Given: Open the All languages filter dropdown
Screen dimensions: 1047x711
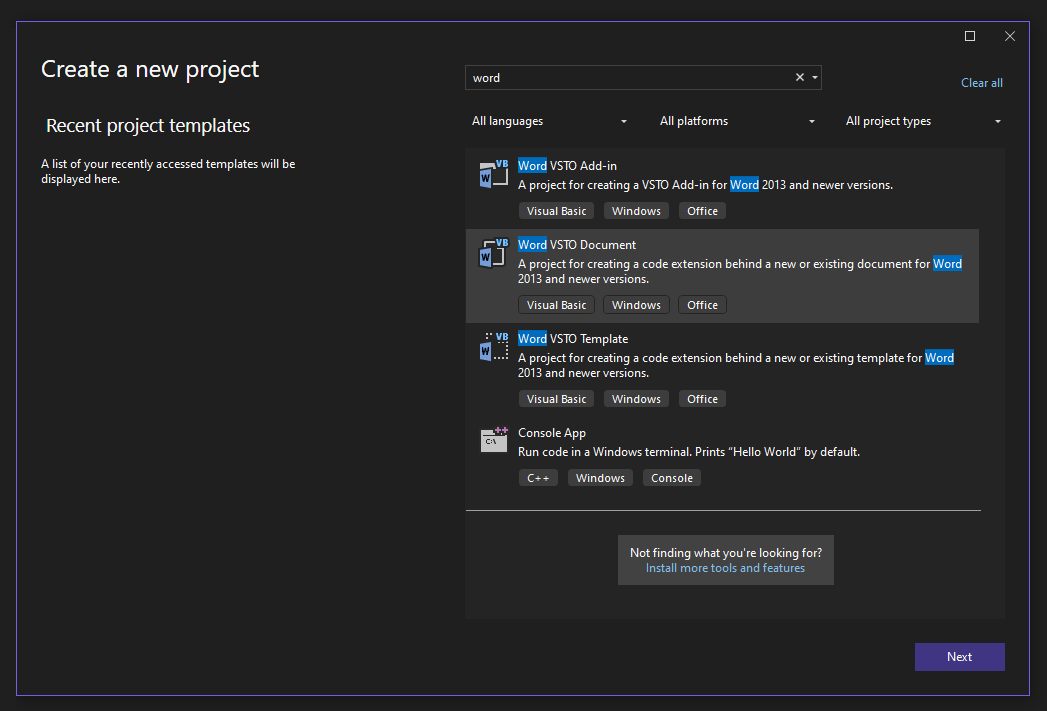Looking at the screenshot, I should tap(550, 121).
